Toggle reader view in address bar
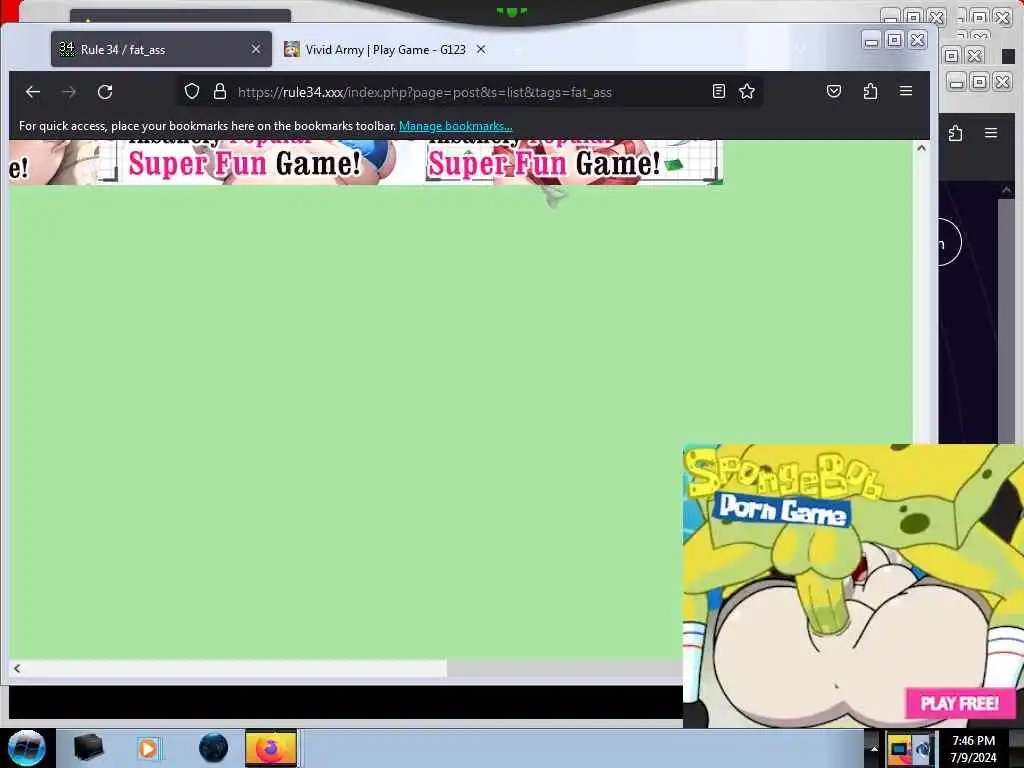The height and width of the screenshot is (768, 1024). coord(718,91)
